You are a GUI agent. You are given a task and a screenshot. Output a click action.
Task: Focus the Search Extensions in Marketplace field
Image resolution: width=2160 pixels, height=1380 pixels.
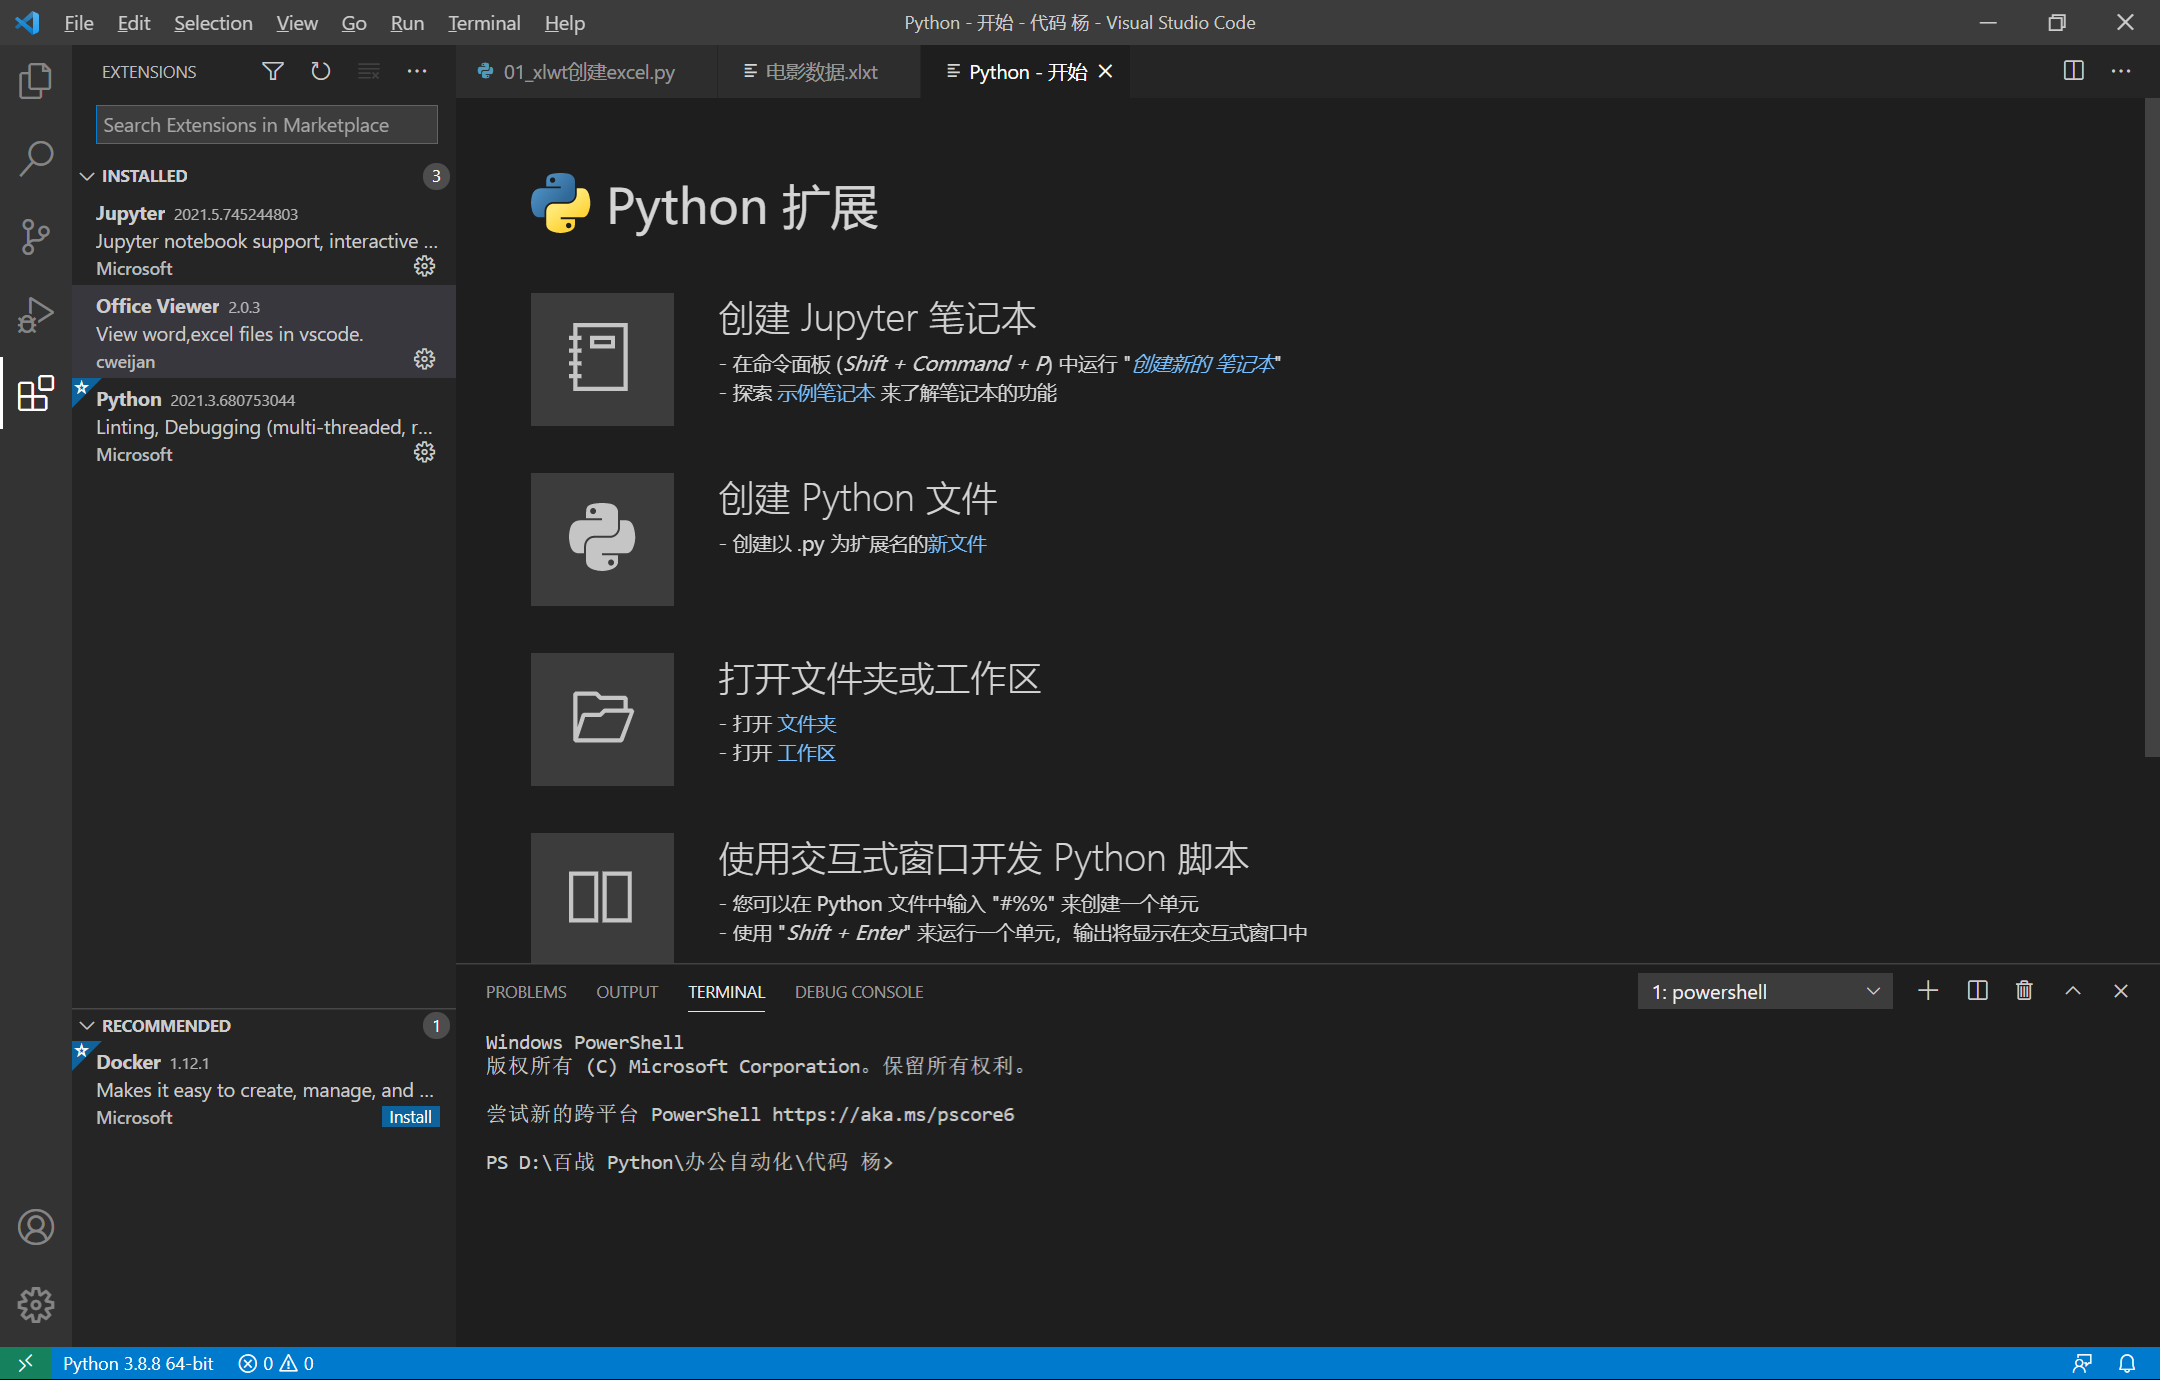pyautogui.click(x=266, y=125)
